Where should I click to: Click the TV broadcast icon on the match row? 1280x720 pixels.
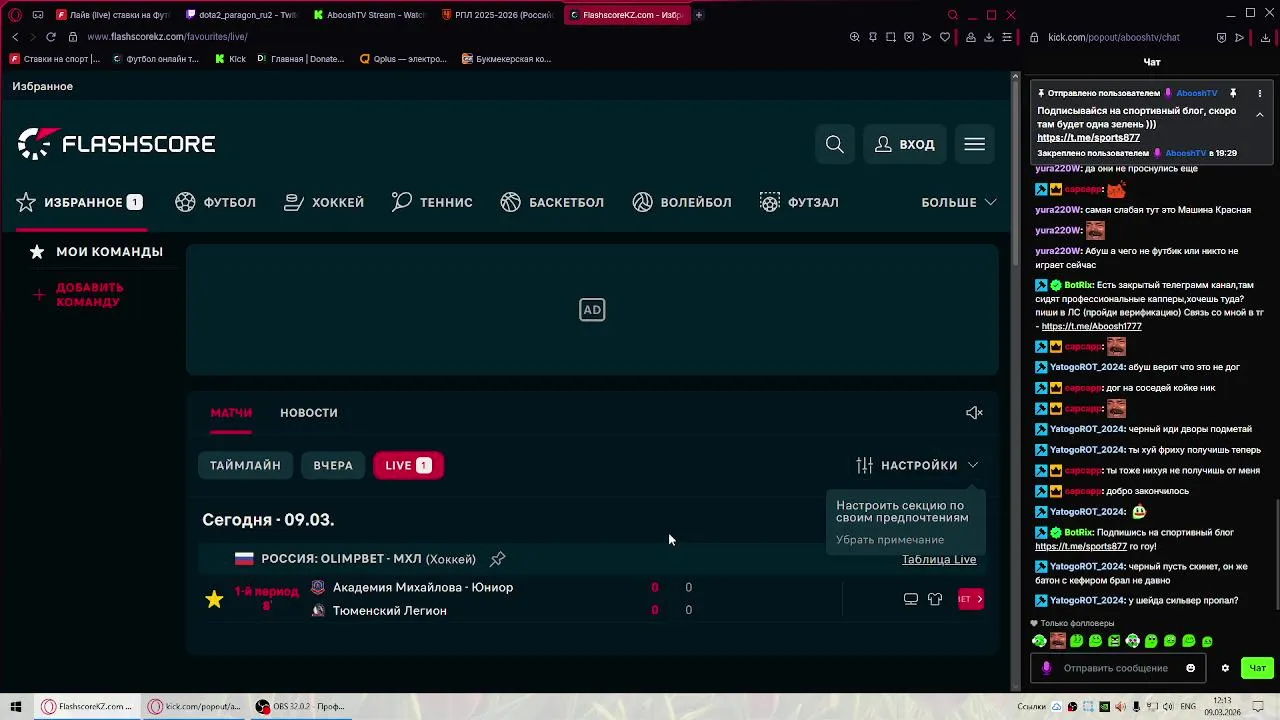tap(911, 599)
